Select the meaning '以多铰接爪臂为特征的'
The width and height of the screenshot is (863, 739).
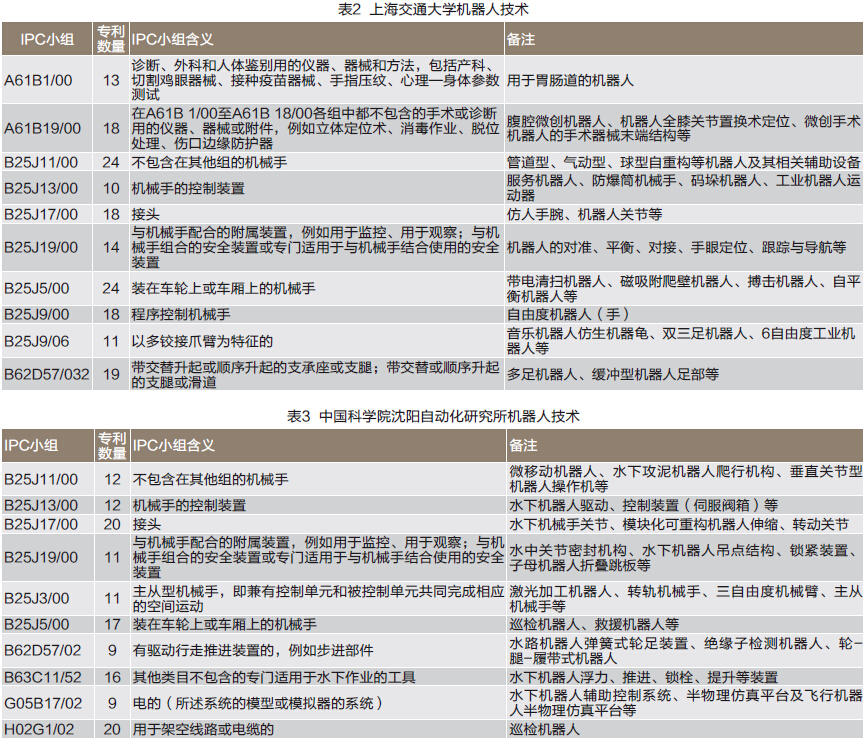(x=202, y=341)
